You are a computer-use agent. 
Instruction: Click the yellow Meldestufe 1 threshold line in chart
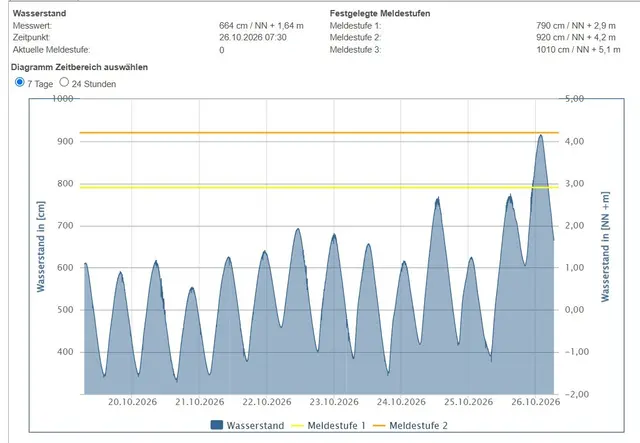tap(319, 187)
